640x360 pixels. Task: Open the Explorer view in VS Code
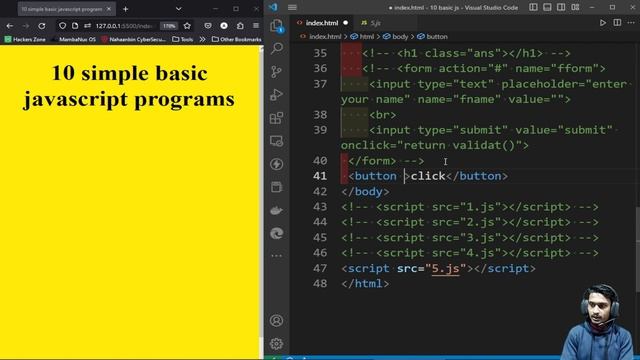click(x=277, y=26)
